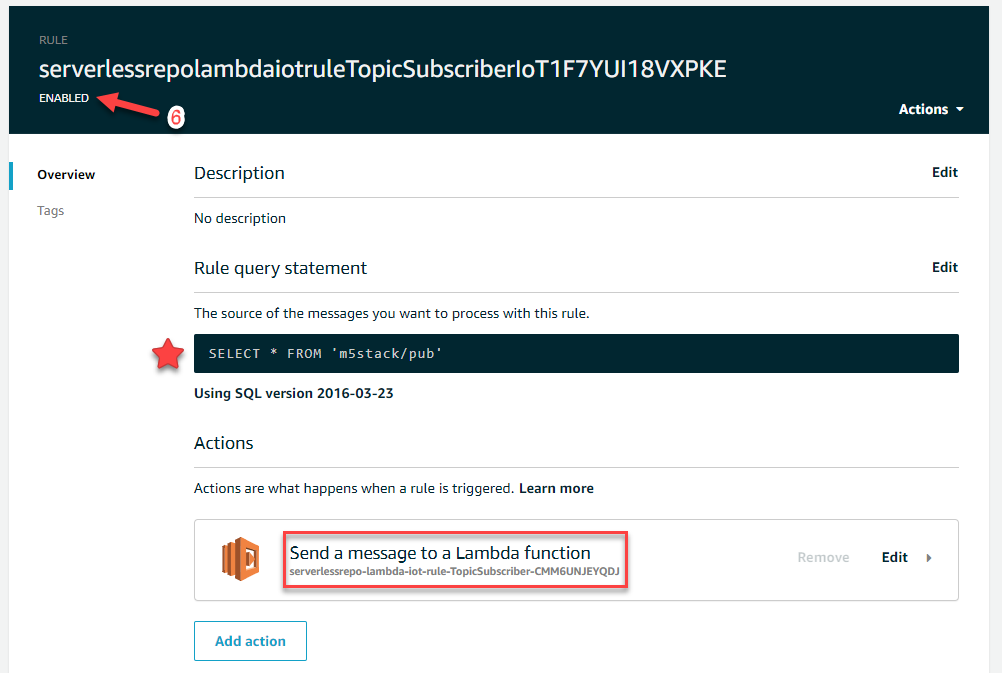The height and width of the screenshot is (673, 1002).
Task: Switch to the Overview tab
Action: 66,174
